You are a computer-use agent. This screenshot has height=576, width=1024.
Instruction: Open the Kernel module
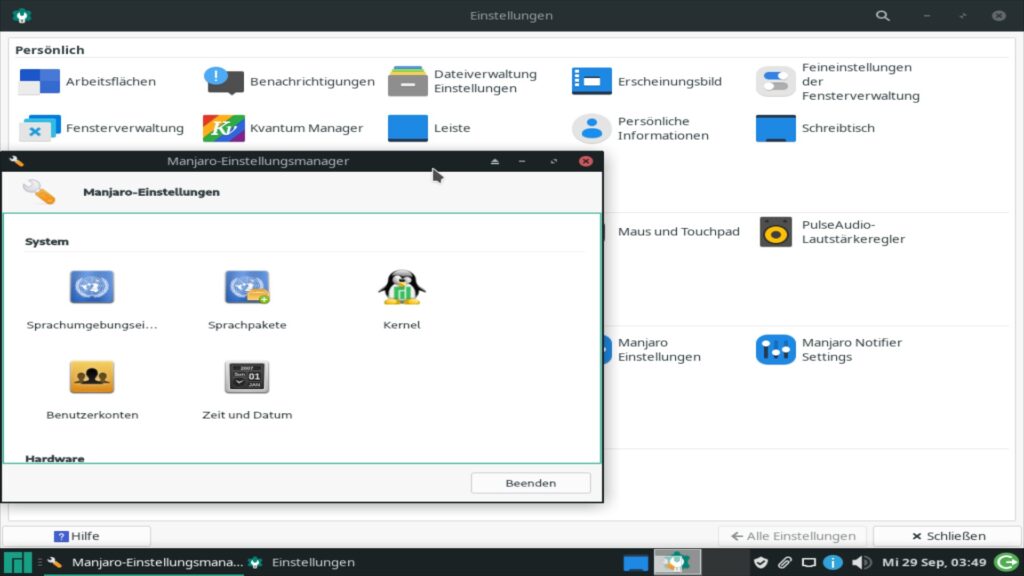coord(402,300)
